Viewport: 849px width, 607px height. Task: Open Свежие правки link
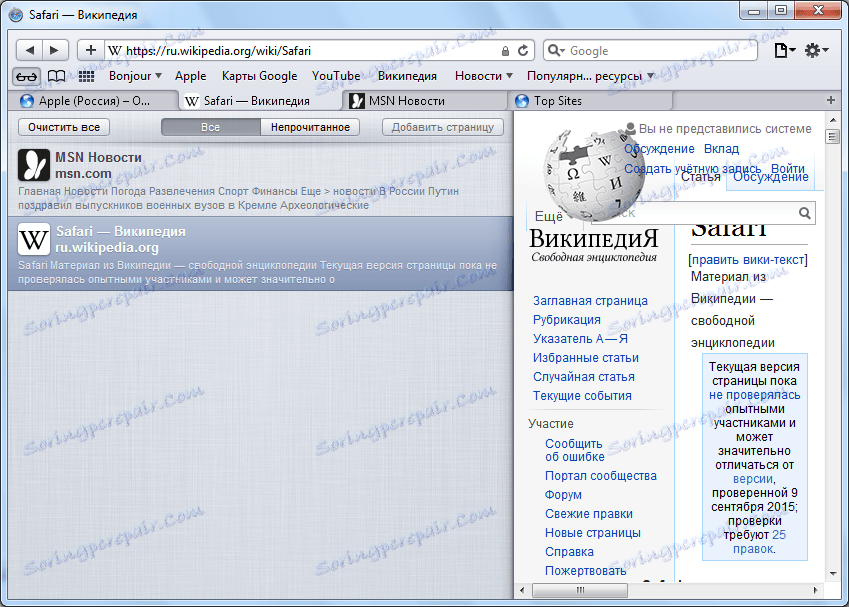coord(589,513)
